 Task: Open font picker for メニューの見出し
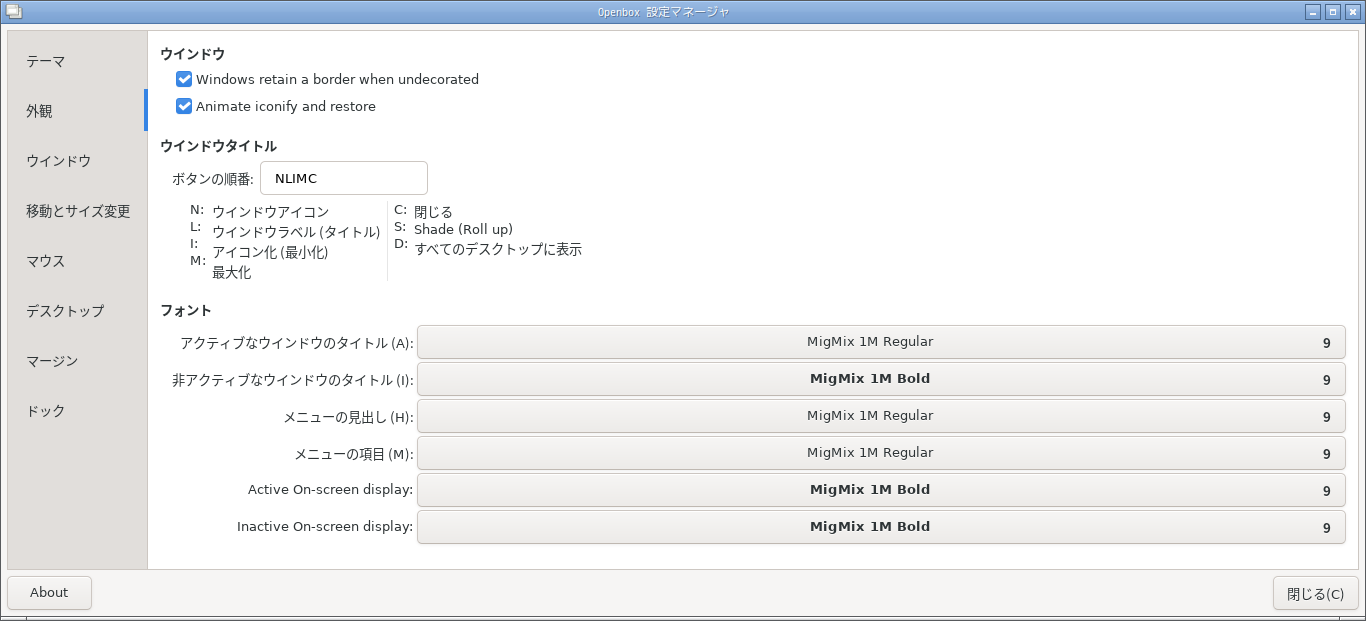pyautogui.click(x=881, y=416)
